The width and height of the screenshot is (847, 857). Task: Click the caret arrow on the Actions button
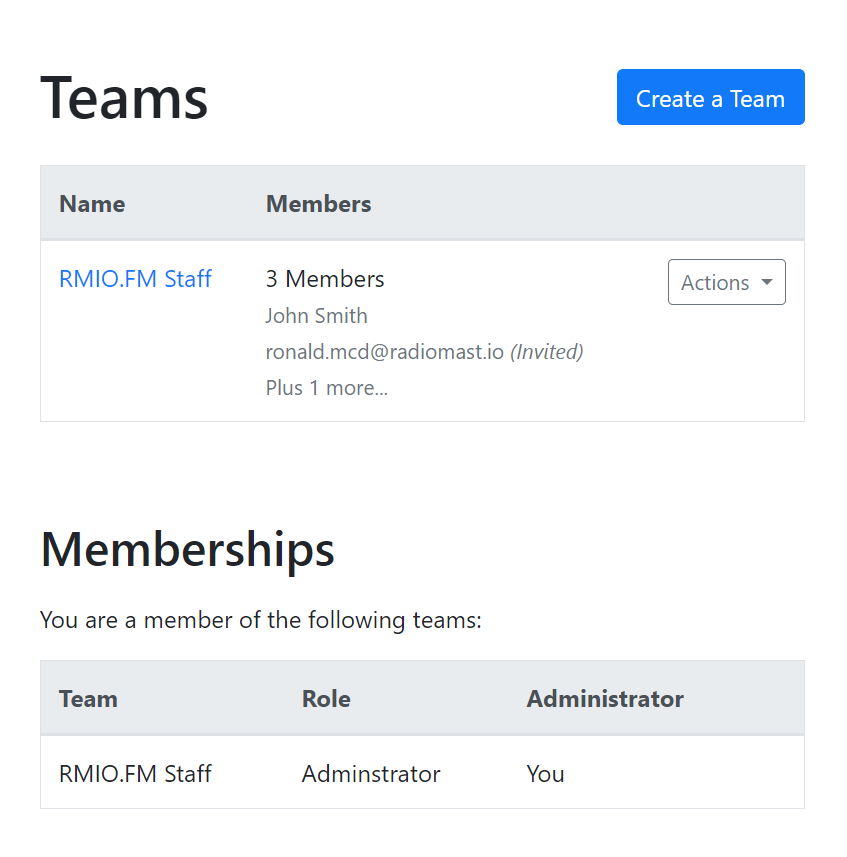point(767,283)
